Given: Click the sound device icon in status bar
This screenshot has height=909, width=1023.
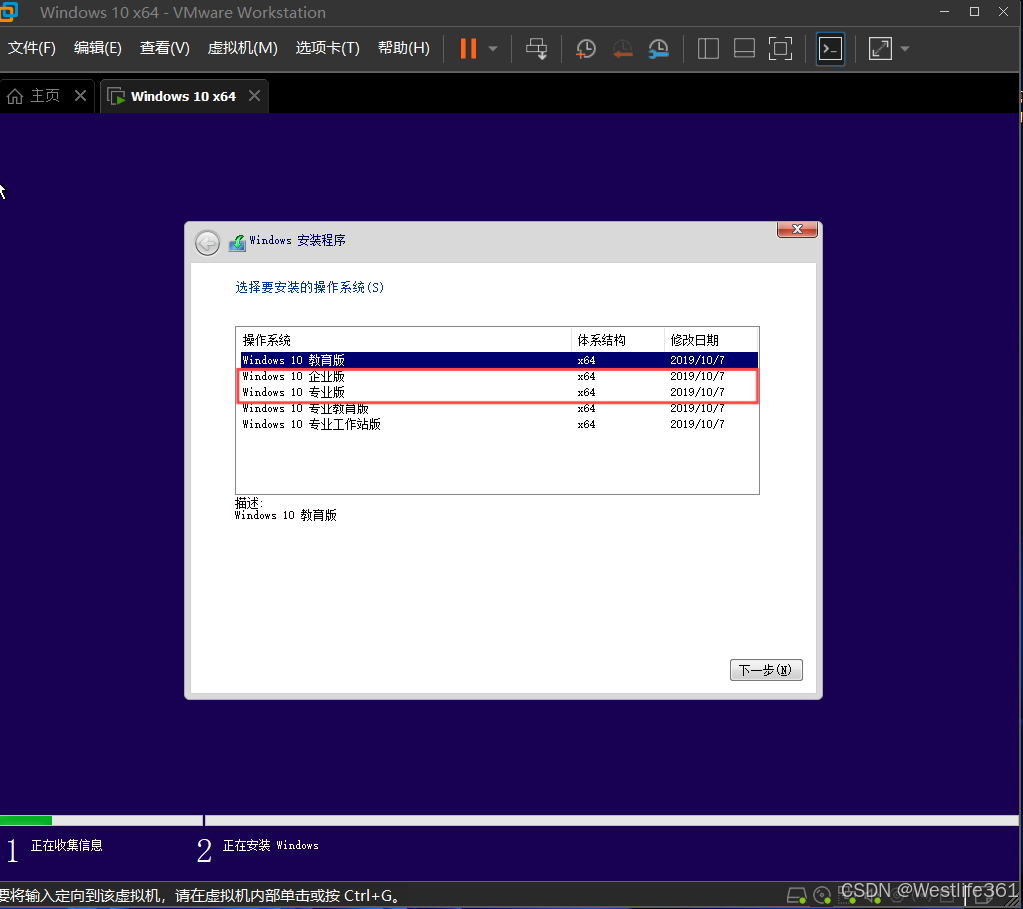Looking at the screenshot, I should click(870, 895).
